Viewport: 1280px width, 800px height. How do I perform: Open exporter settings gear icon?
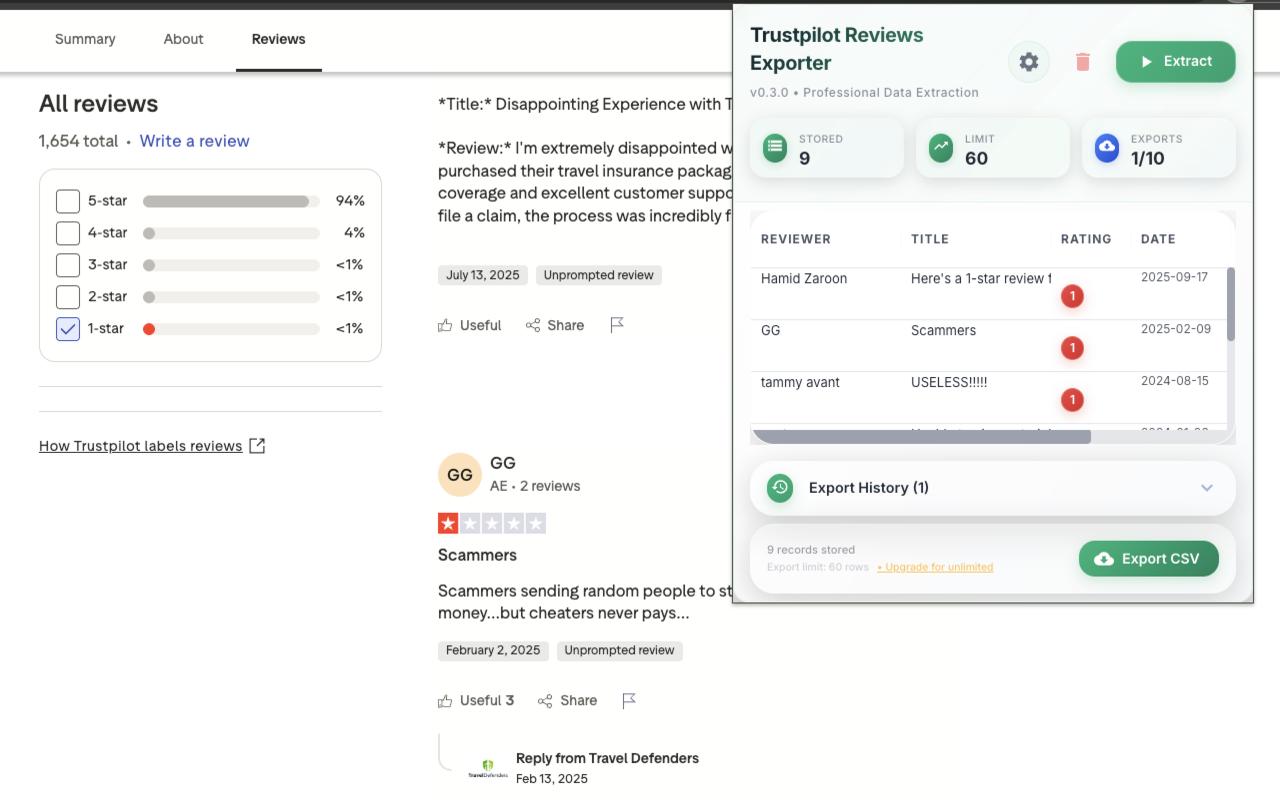tap(1029, 62)
